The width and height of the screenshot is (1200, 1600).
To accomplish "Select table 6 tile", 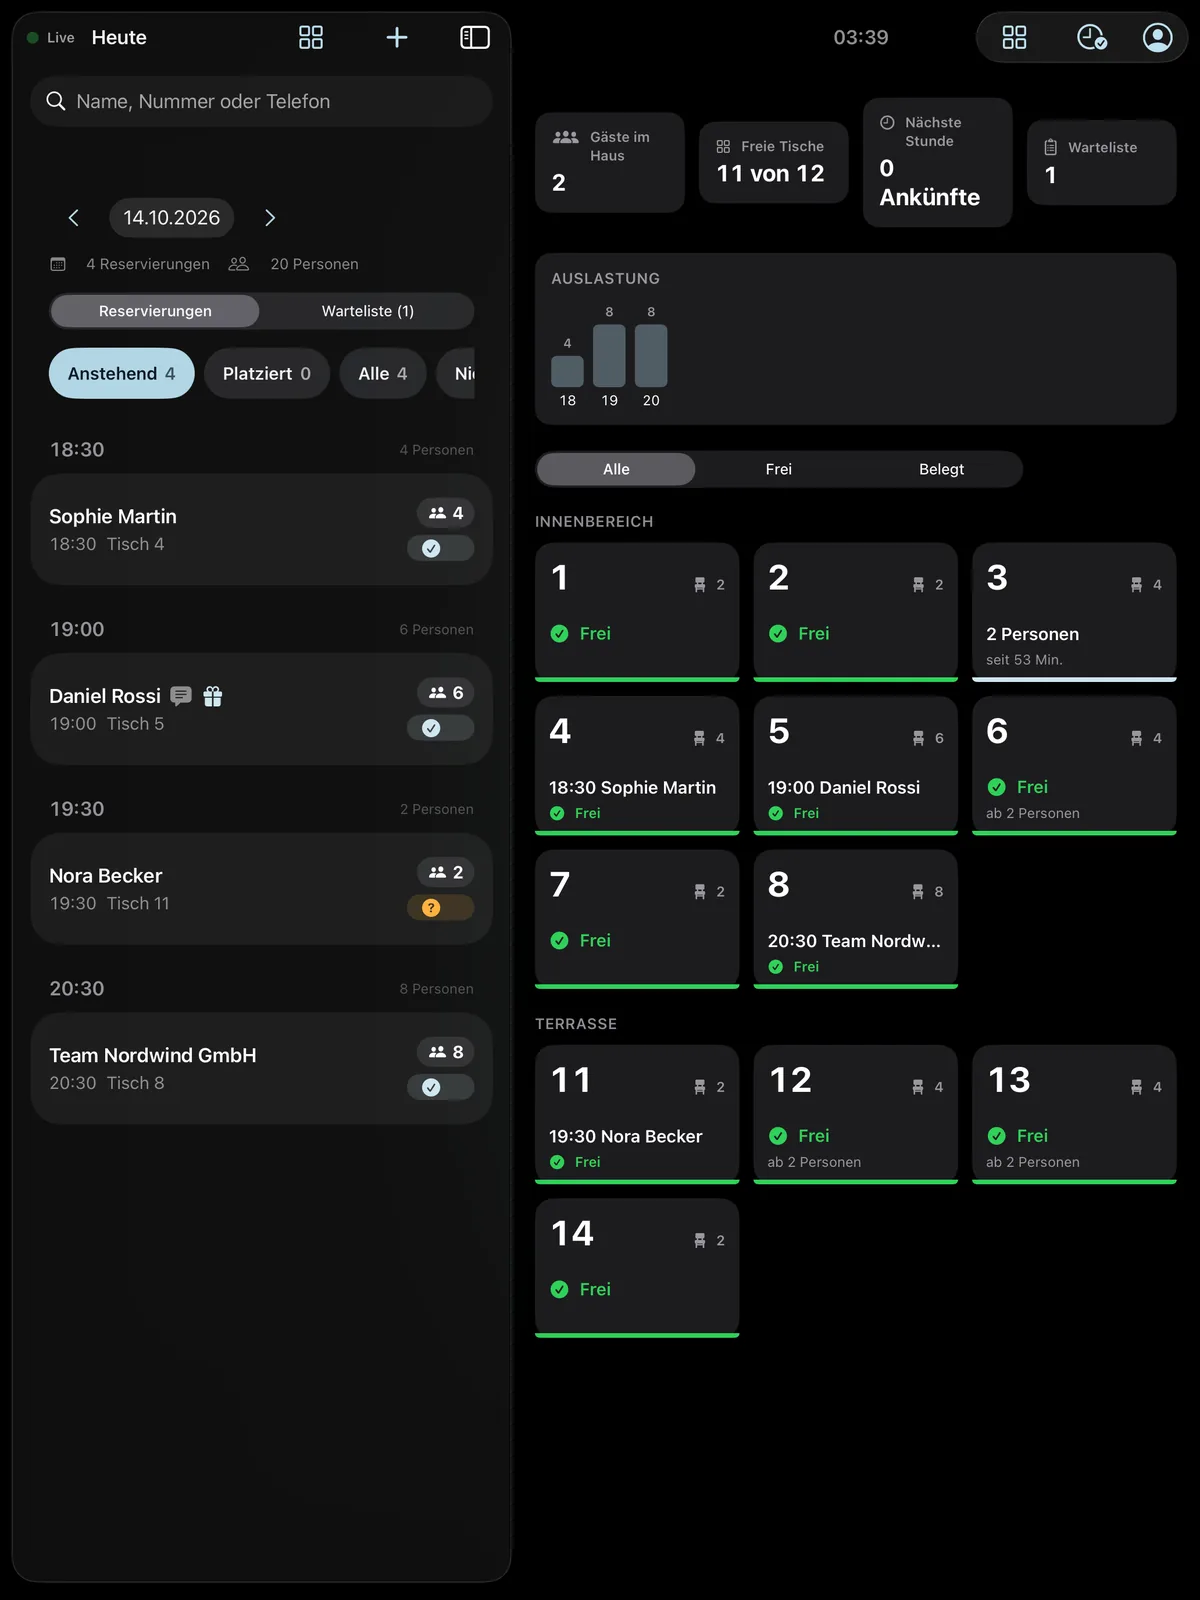I will pos(1074,766).
